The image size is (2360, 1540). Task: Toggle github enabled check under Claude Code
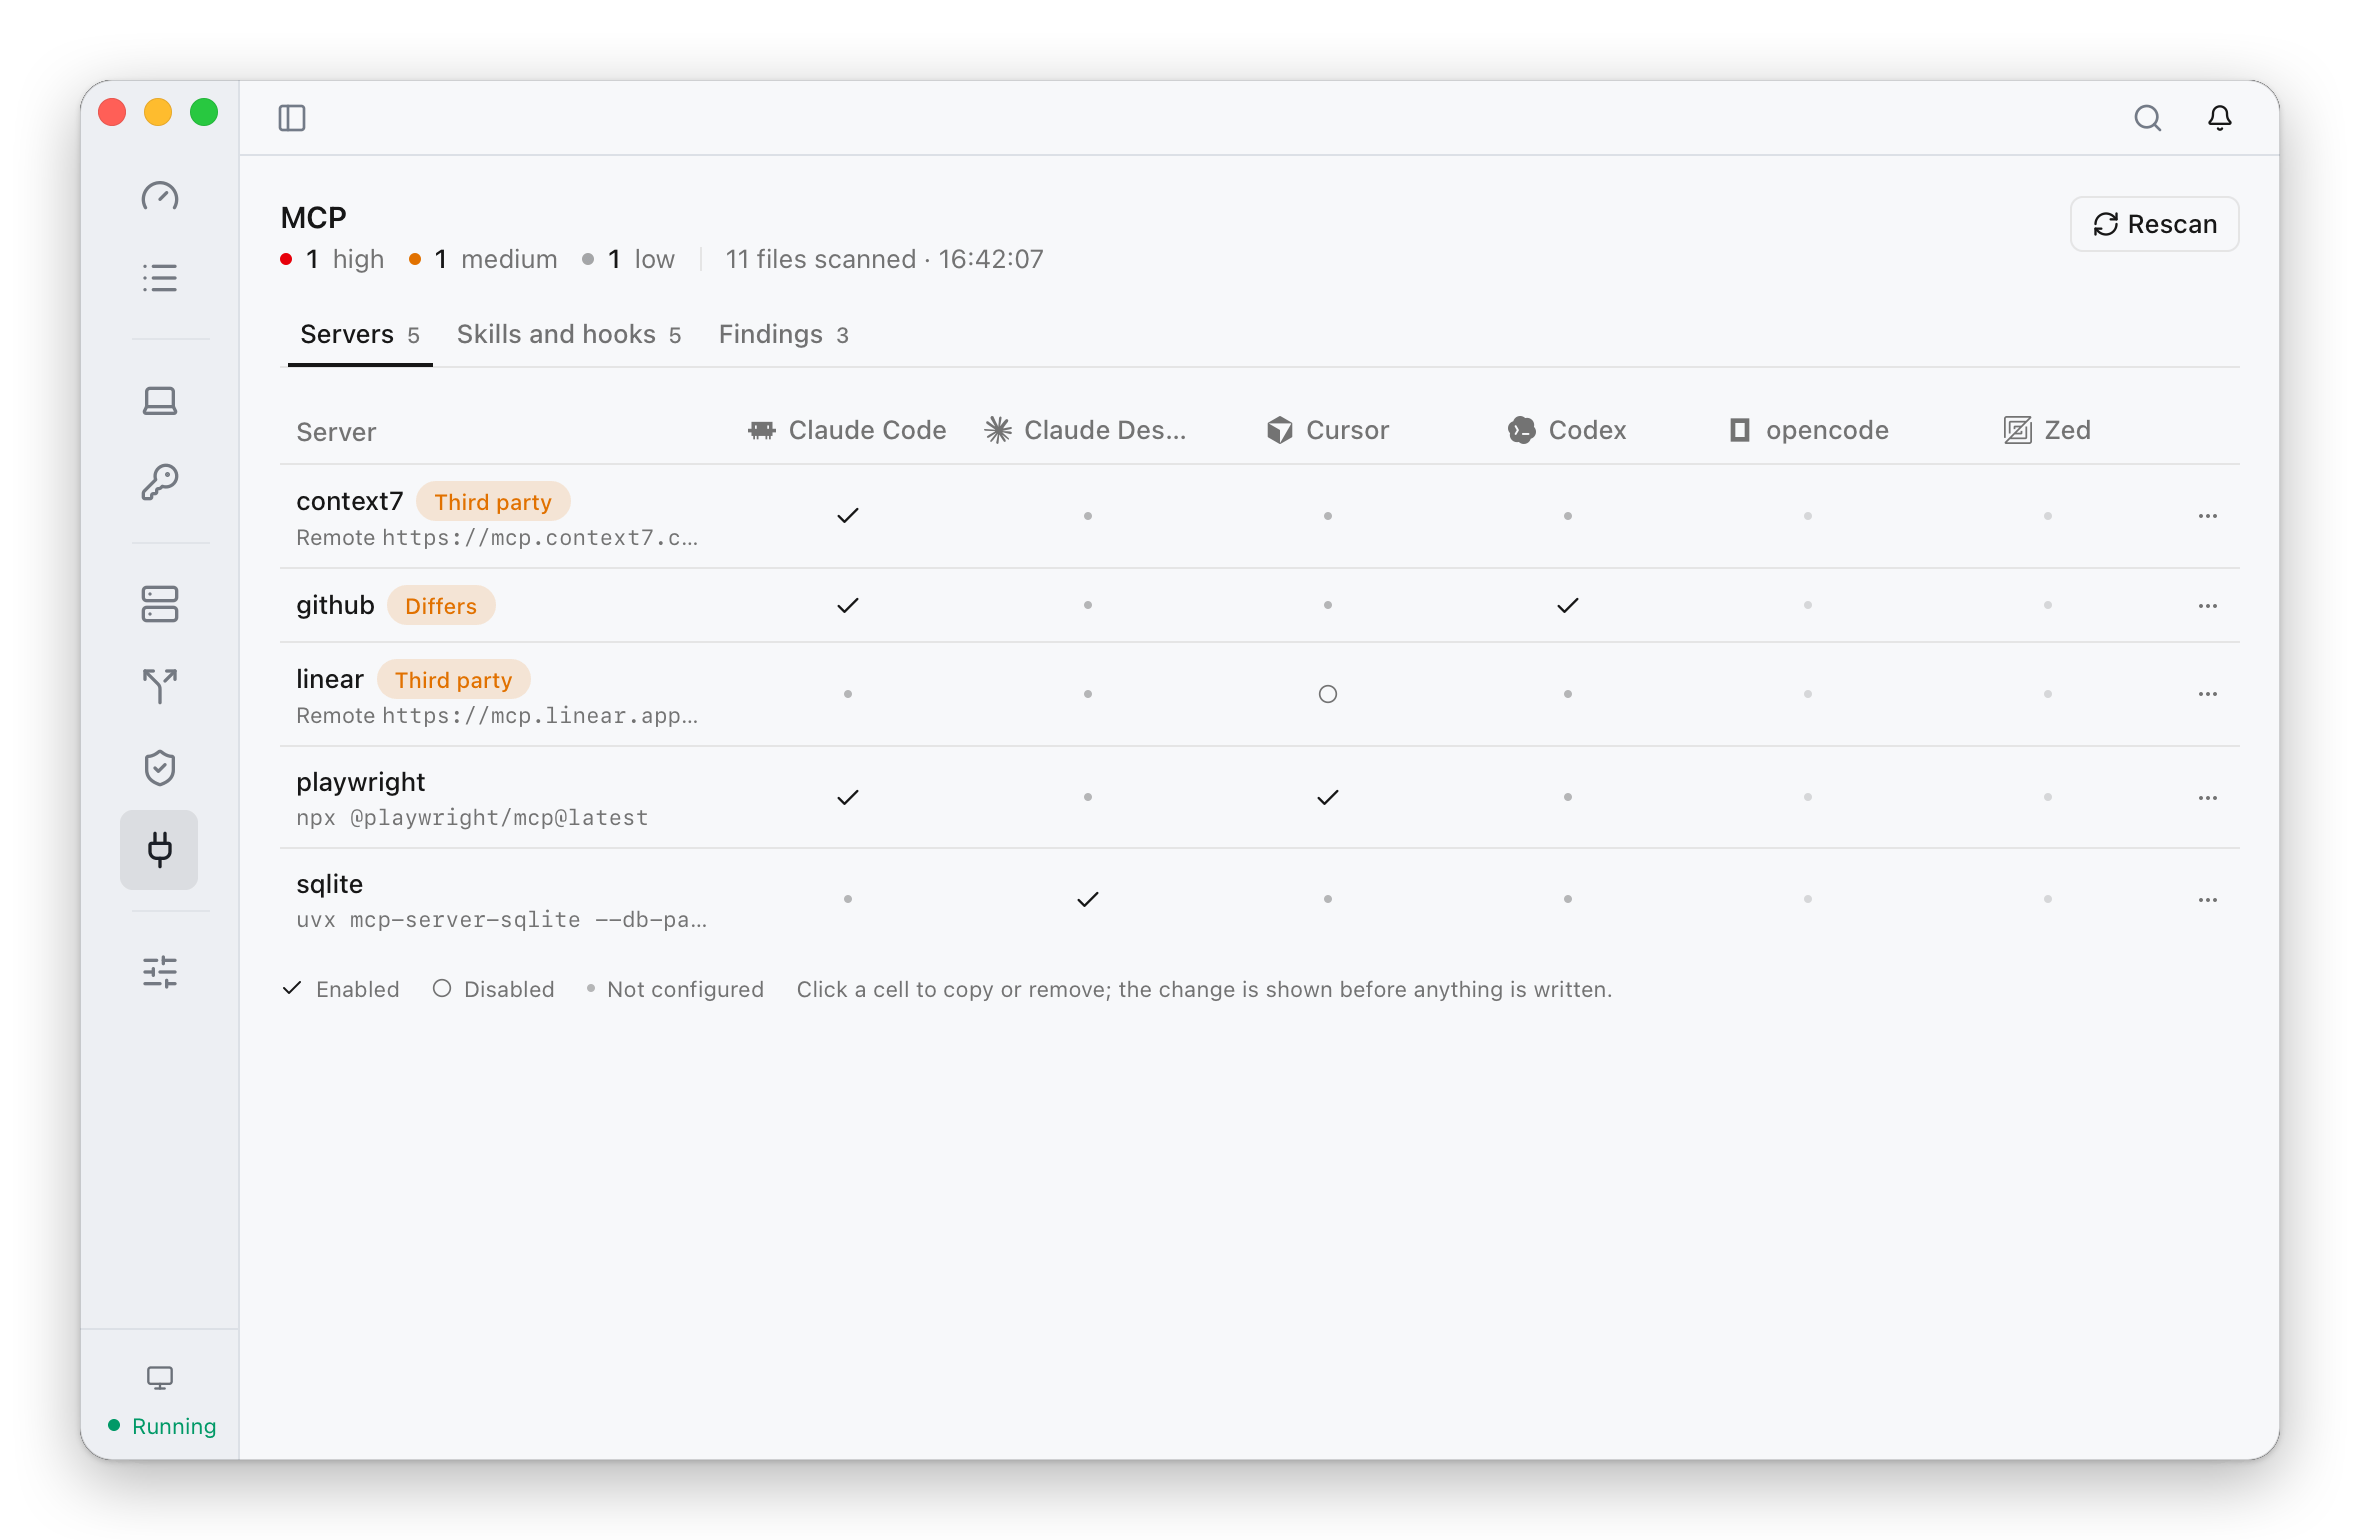[848, 606]
